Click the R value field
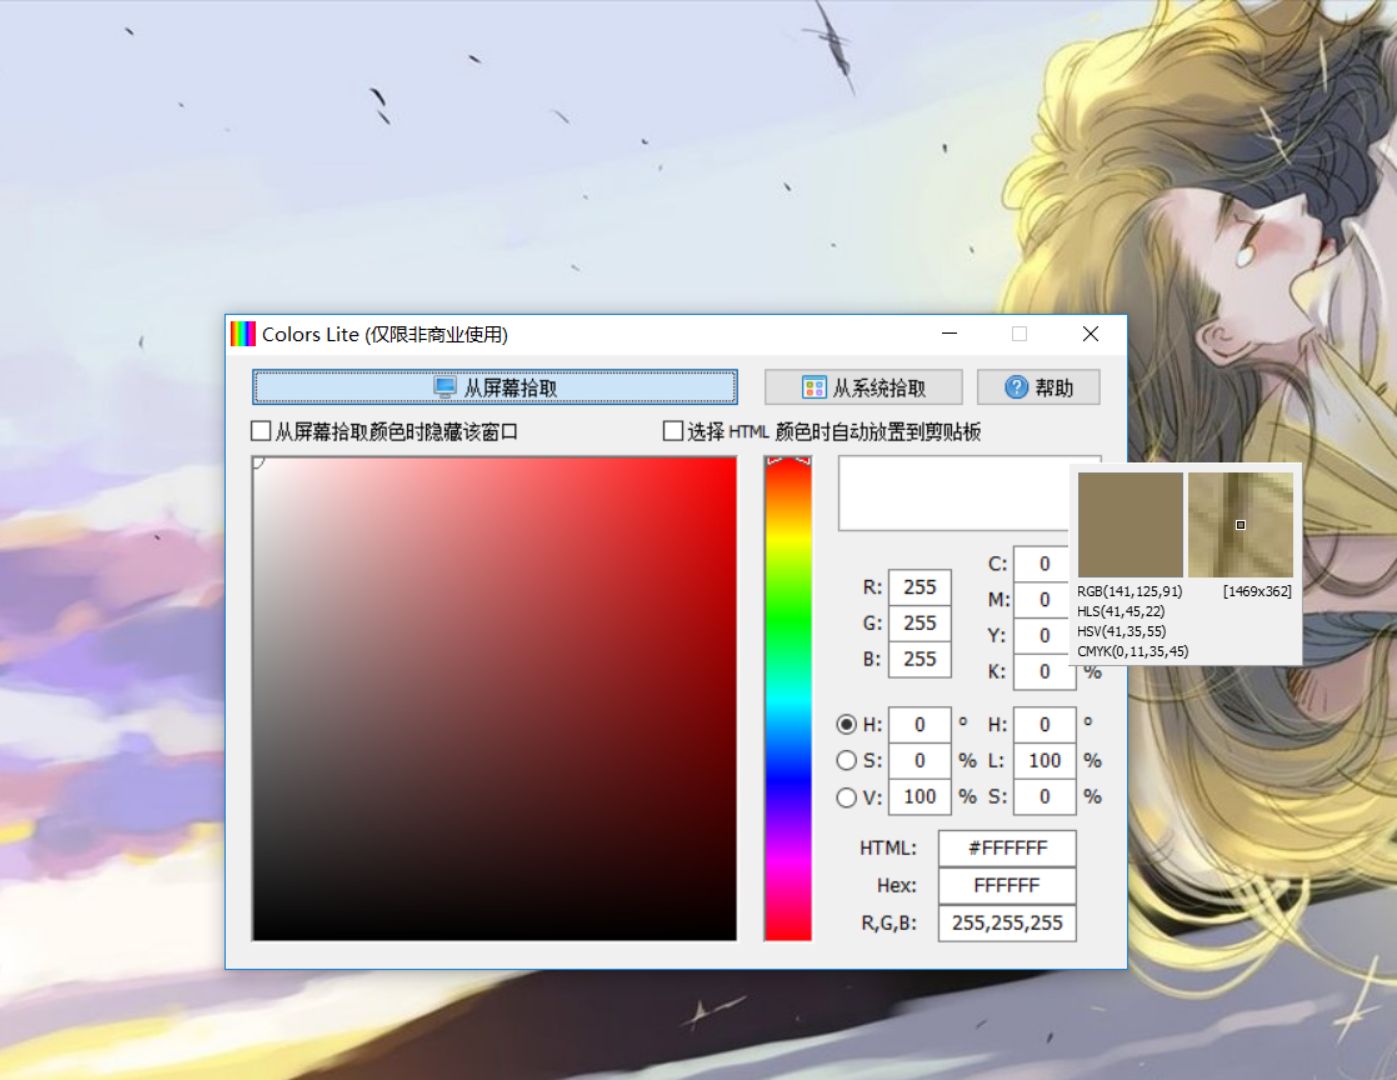1397x1080 pixels. click(919, 587)
